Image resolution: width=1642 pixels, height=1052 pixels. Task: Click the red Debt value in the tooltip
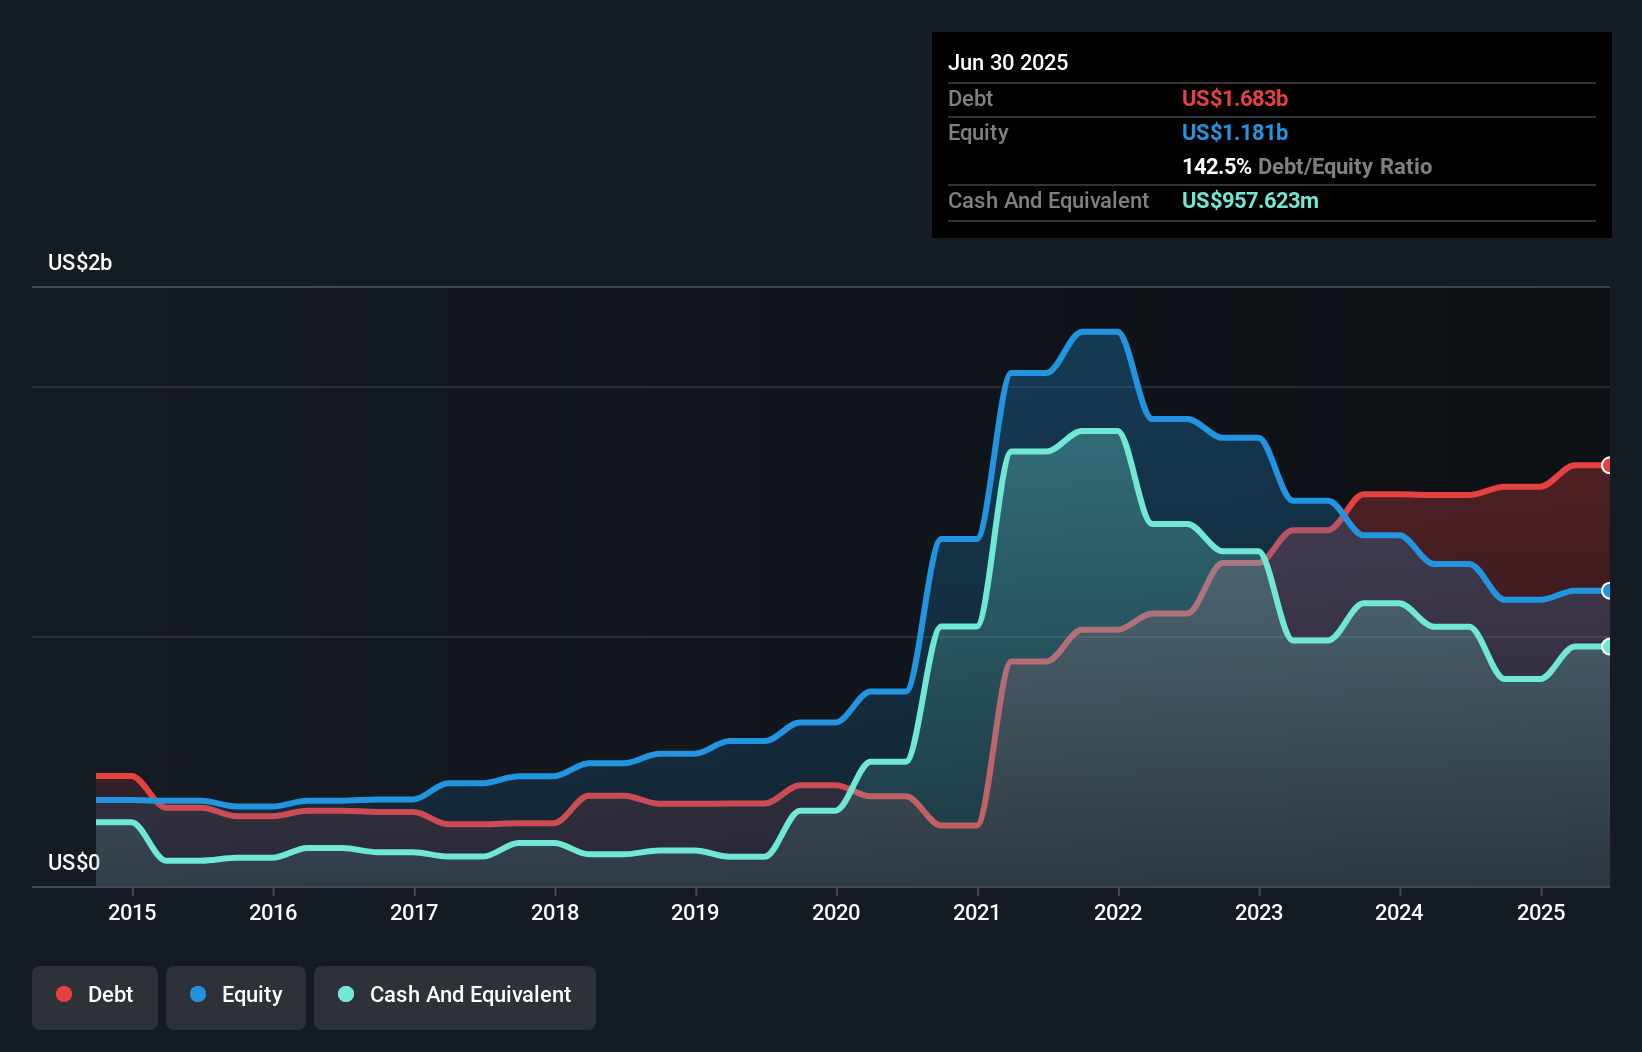[x=1234, y=98]
